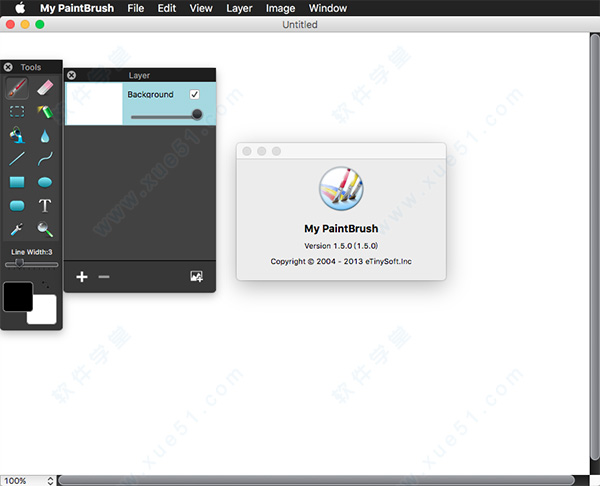Close the Layer panel

[x=71, y=75]
